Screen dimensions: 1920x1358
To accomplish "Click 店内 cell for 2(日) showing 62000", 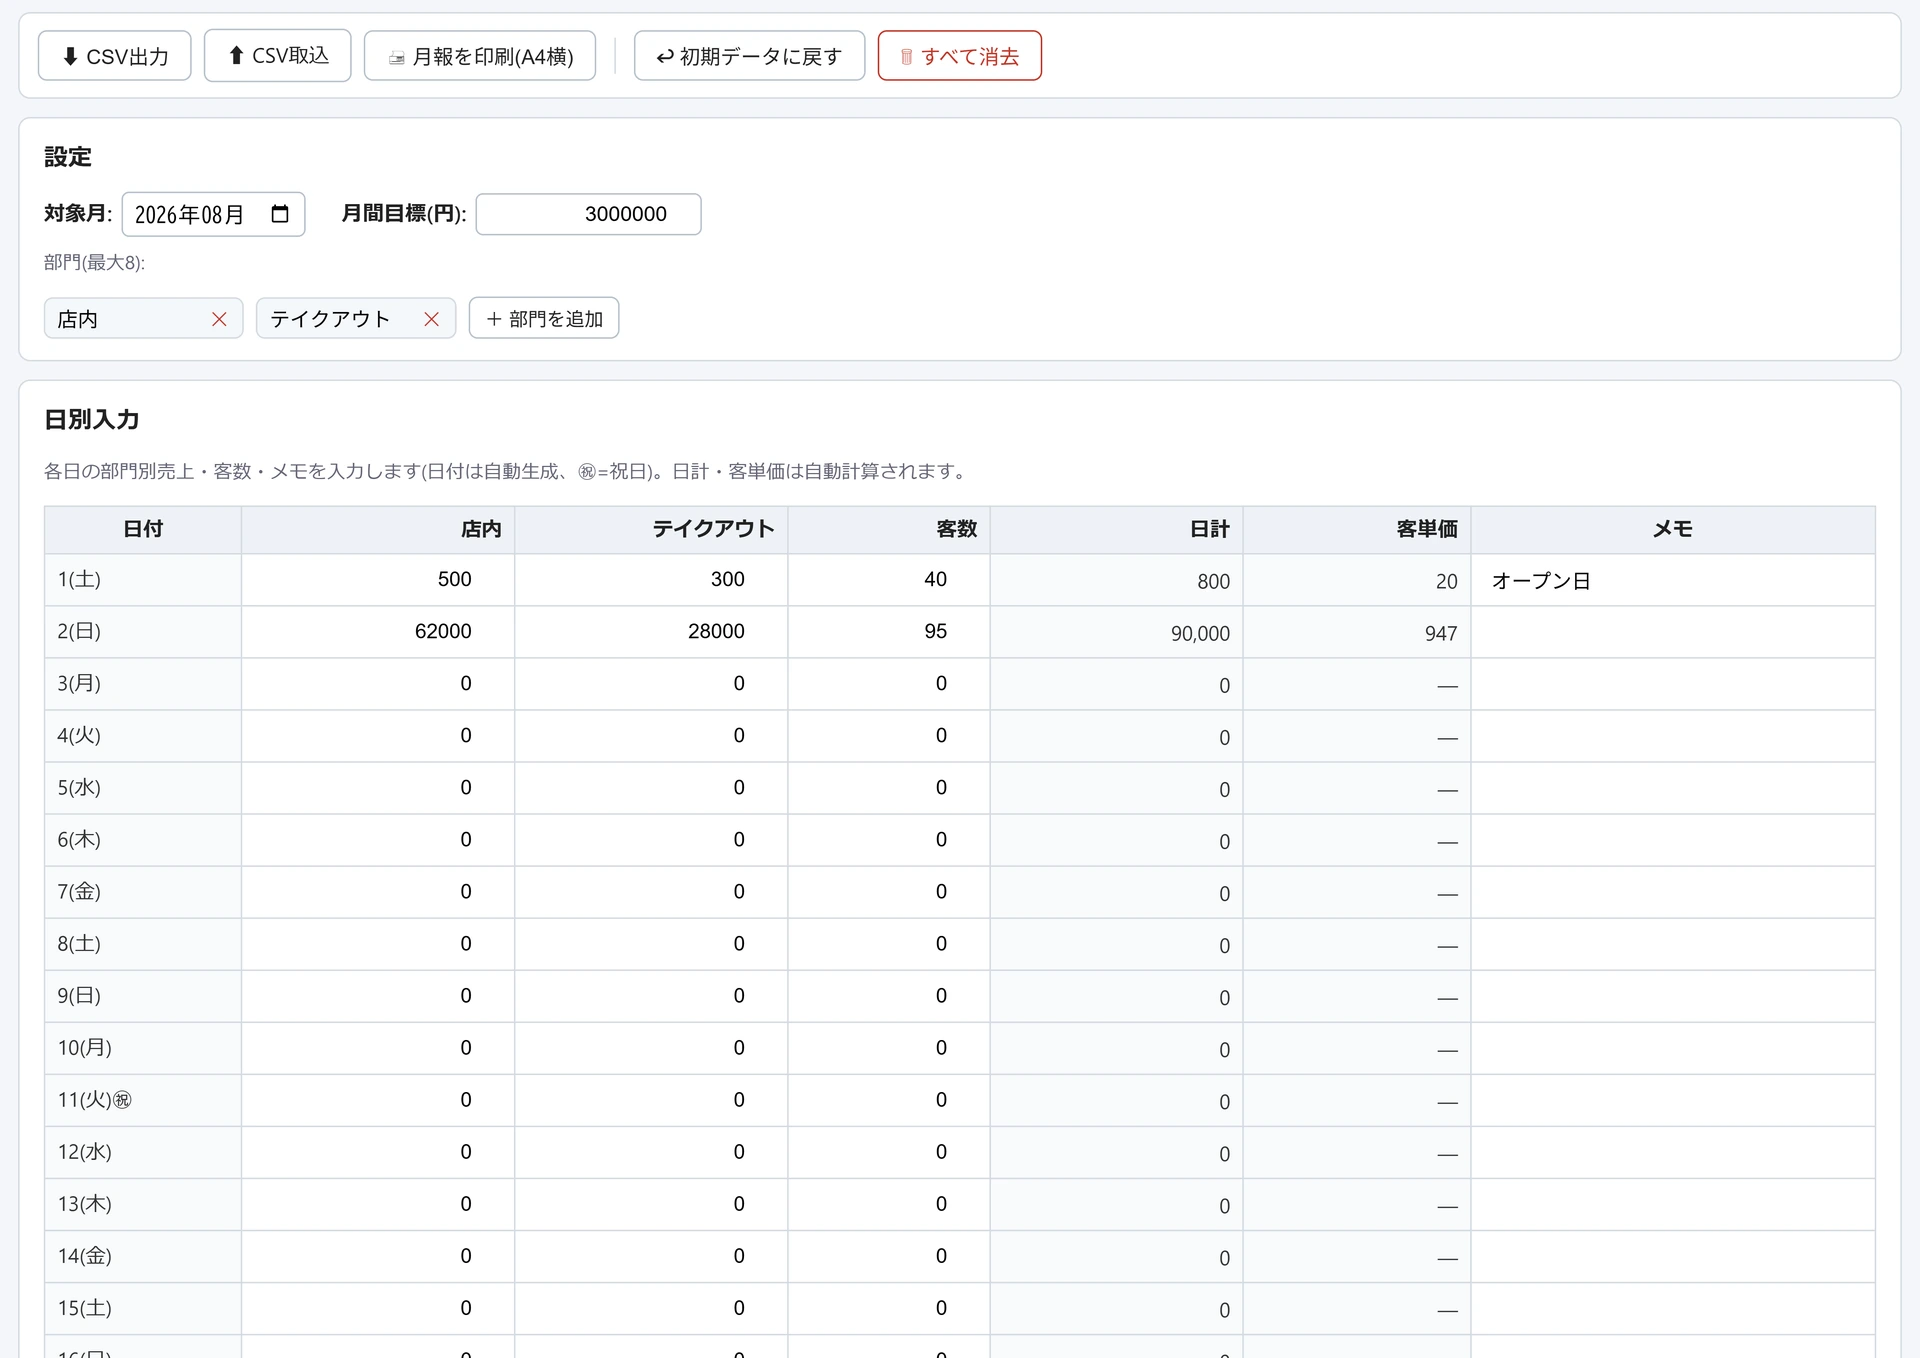I will (378, 632).
